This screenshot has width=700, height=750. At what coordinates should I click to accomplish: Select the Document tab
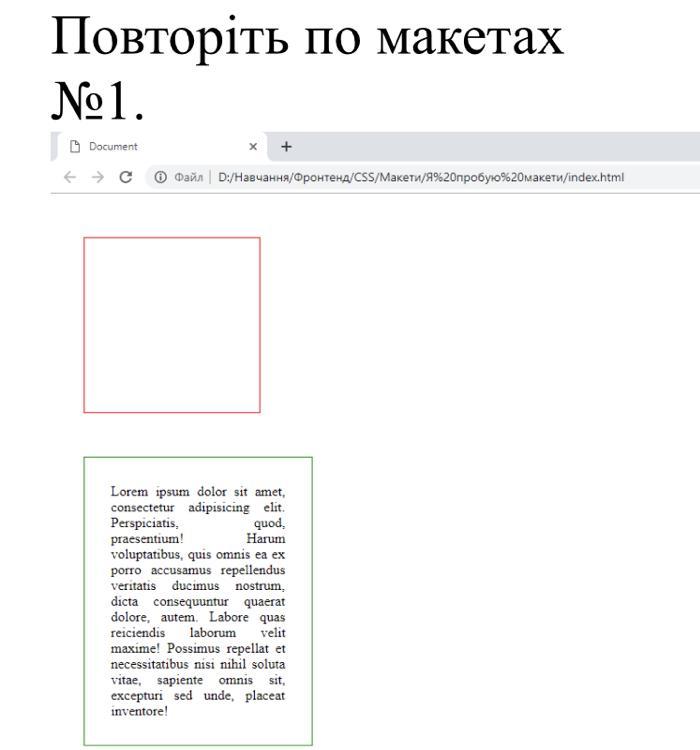tap(162, 146)
